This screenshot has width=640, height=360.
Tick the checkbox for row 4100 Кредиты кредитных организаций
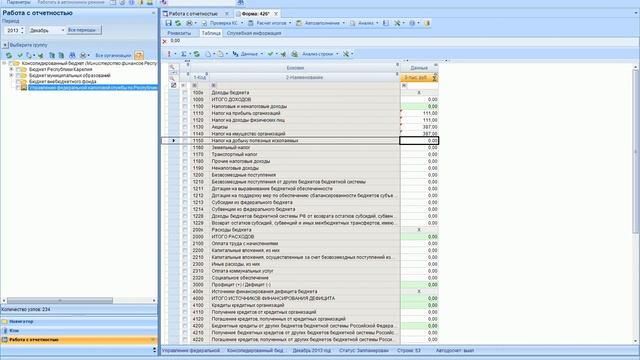pyautogui.click(x=184, y=305)
